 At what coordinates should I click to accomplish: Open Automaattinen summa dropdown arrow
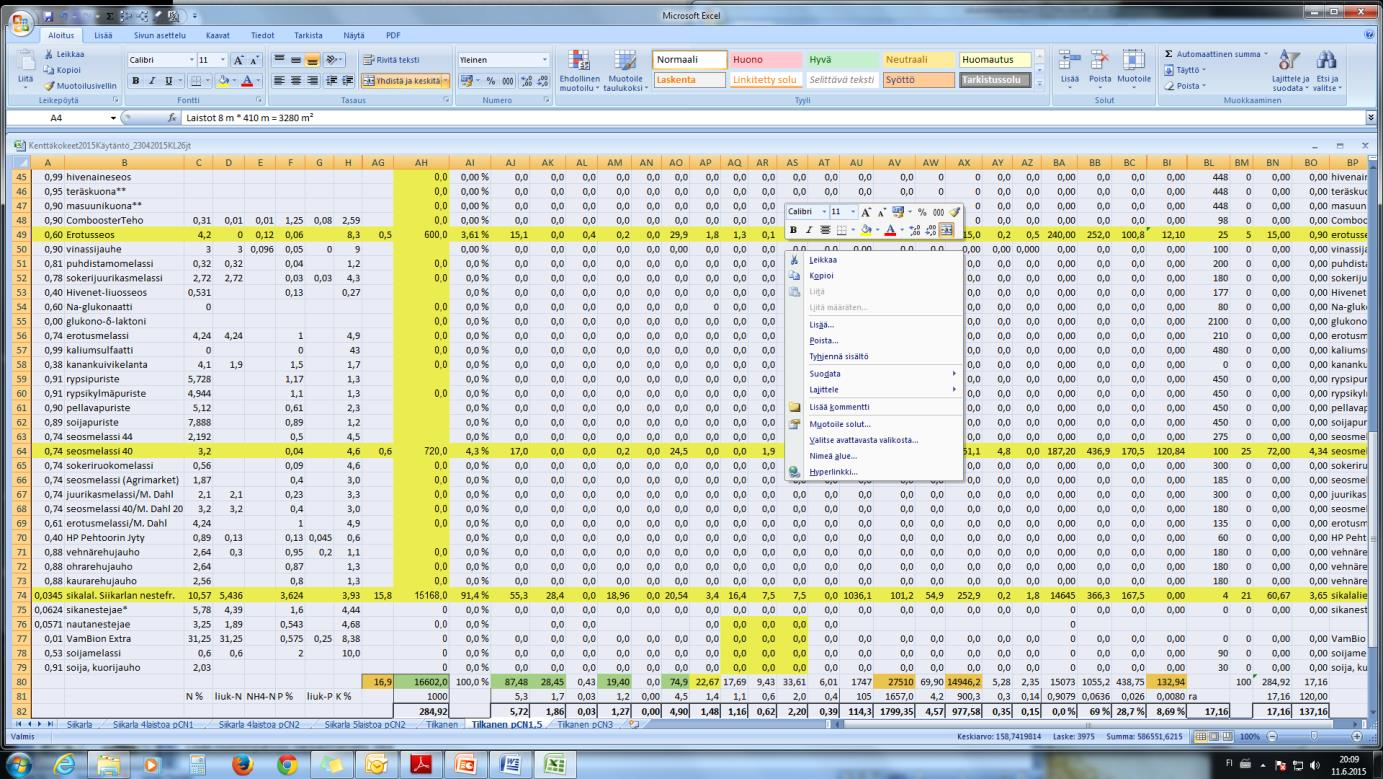click(1266, 53)
